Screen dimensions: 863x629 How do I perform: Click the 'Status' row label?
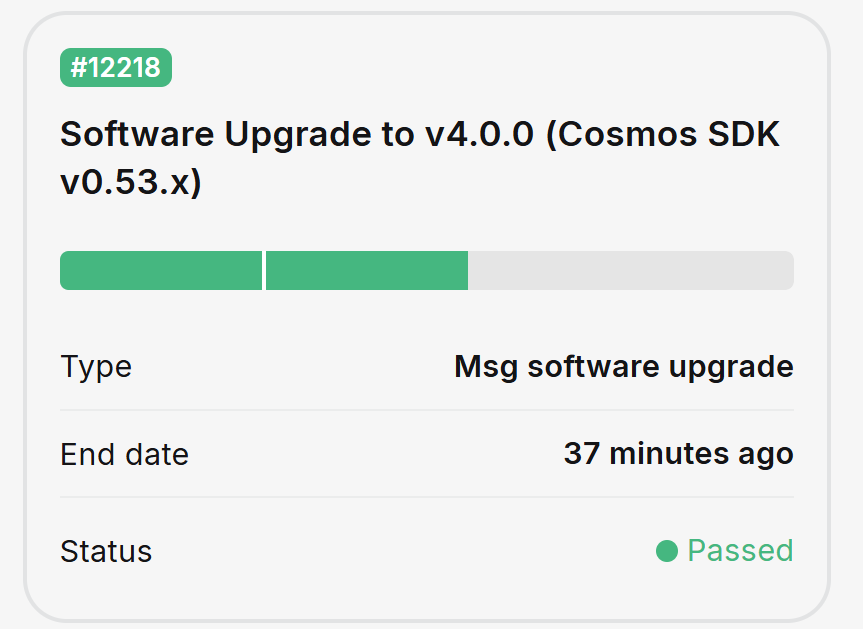point(106,551)
